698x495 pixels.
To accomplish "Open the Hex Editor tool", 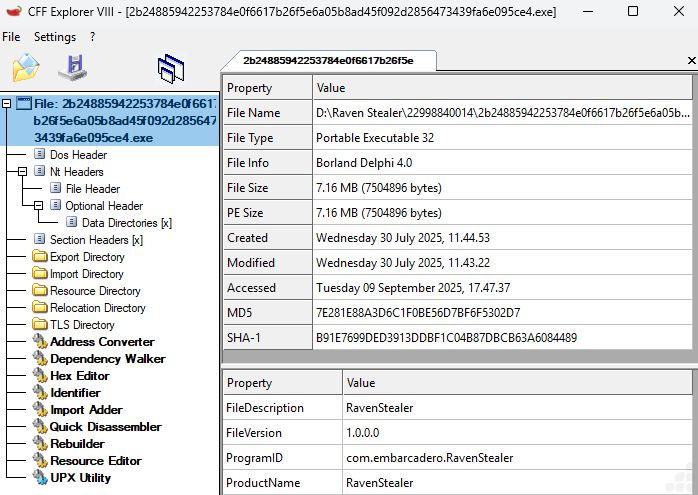I will [79, 376].
